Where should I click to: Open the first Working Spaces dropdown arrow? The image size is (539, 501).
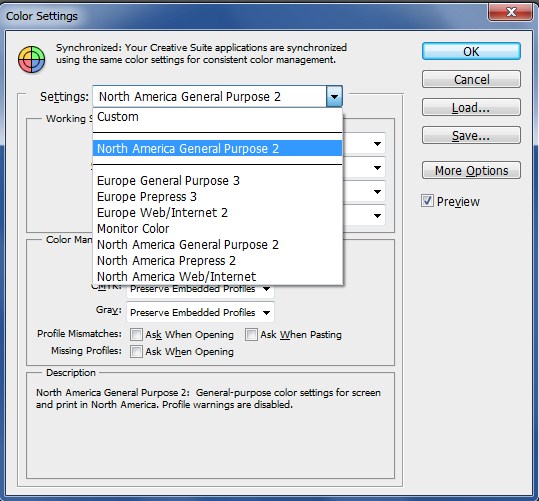pyautogui.click(x=377, y=143)
